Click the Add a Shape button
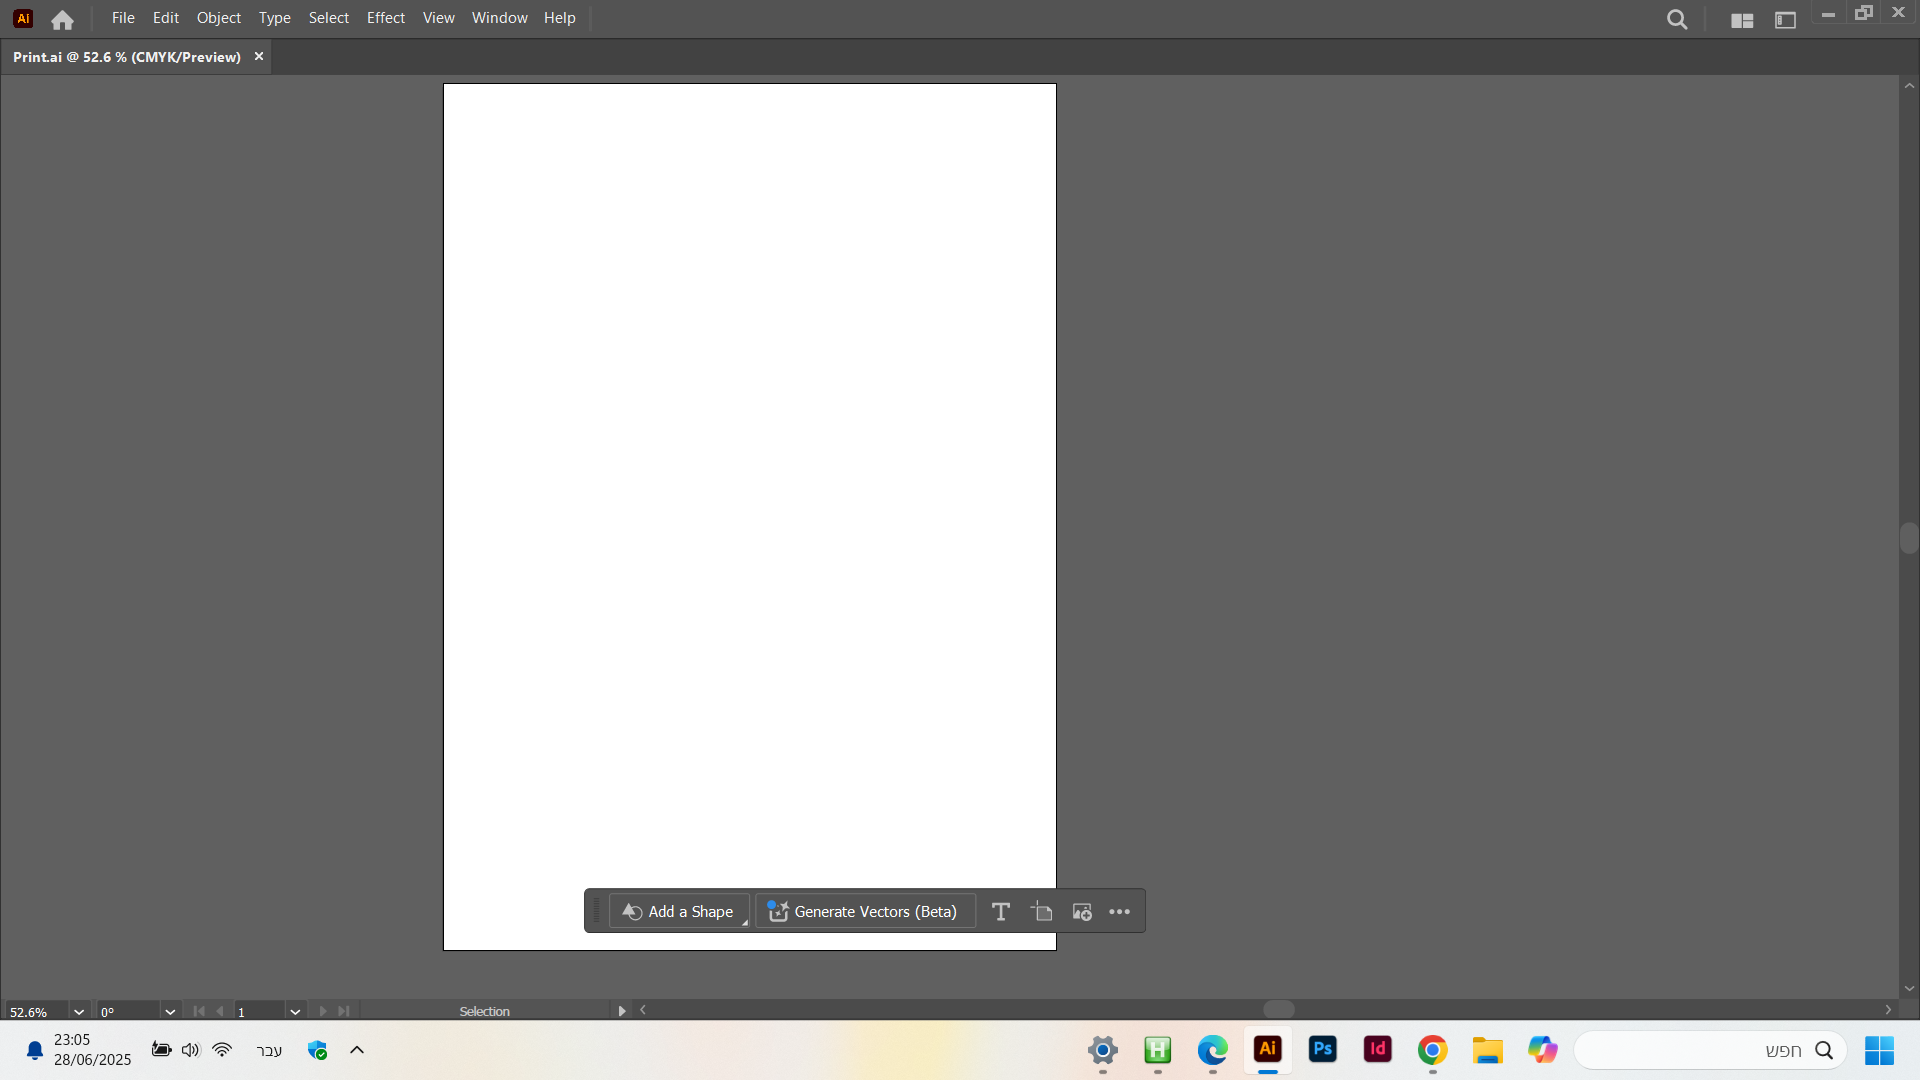 click(x=679, y=911)
